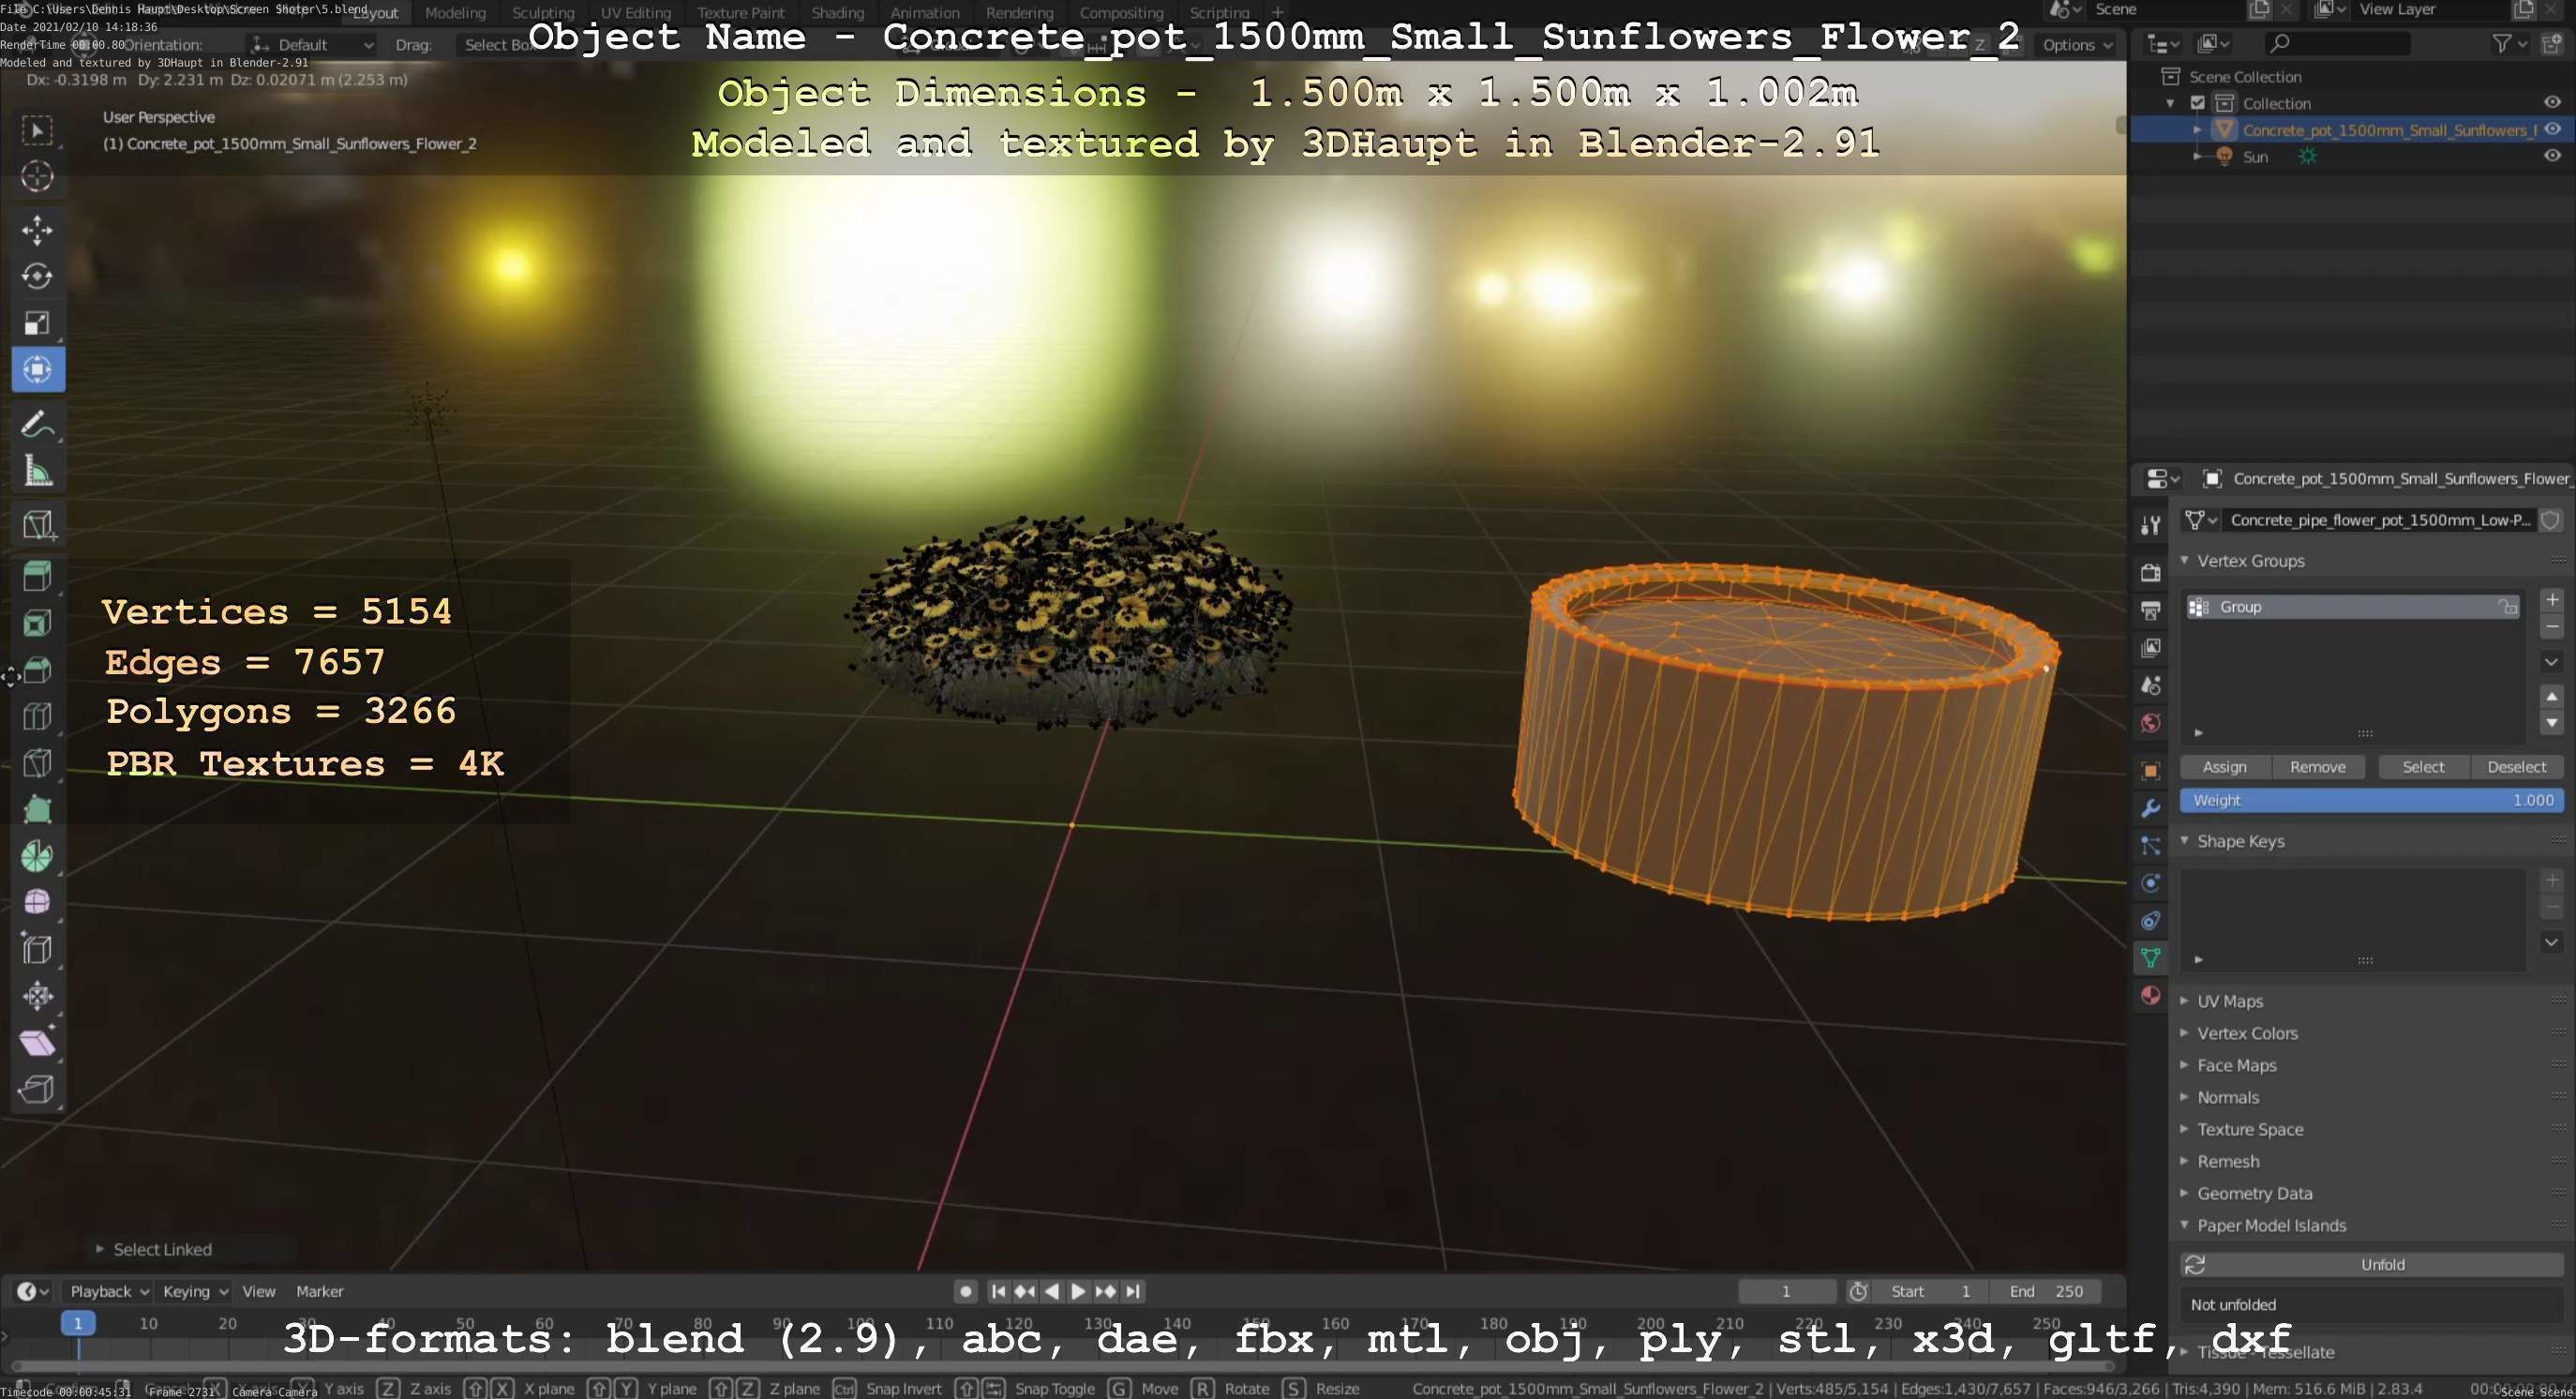The height and width of the screenshot is (1399, 2576).
Task: Open the timeline Marker menu
Action: pyautogui.click(x=320, y=1291)
